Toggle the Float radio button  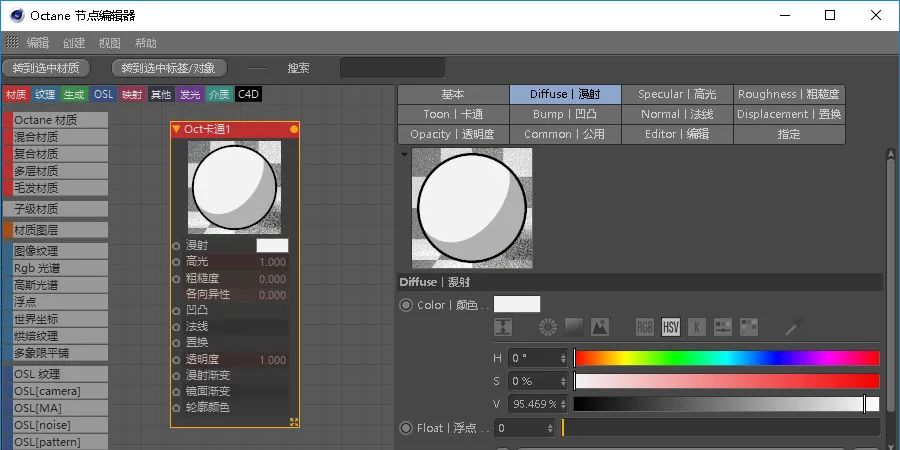coord(406,428)
